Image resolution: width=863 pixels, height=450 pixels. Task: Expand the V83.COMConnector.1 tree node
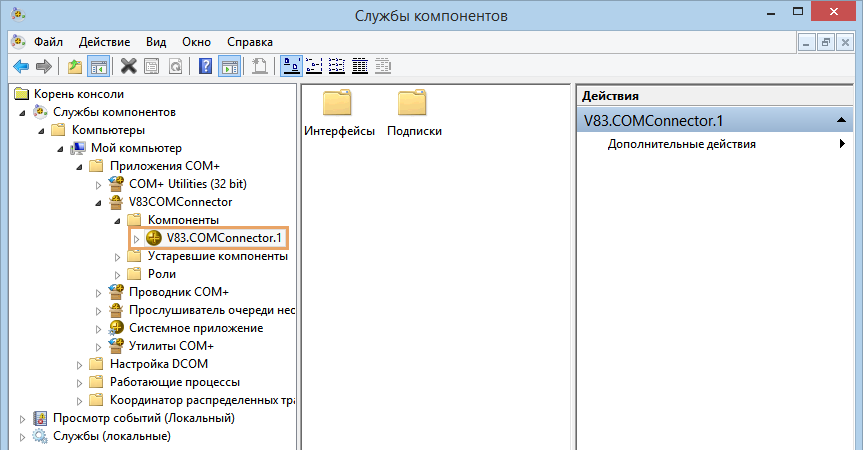click(x=137, y=238)
